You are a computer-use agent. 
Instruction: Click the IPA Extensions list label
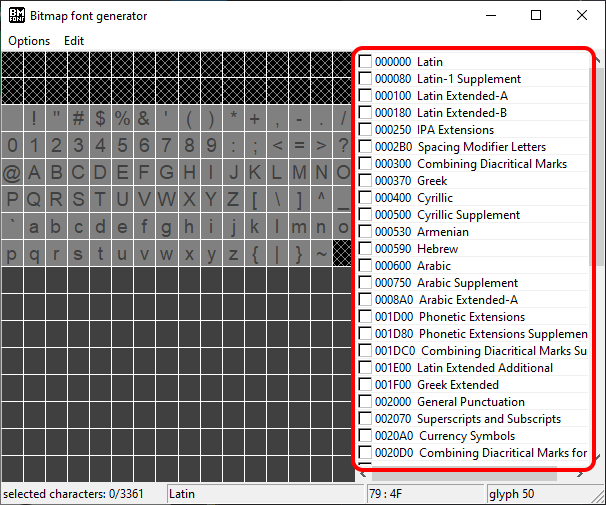coord(455,130)
